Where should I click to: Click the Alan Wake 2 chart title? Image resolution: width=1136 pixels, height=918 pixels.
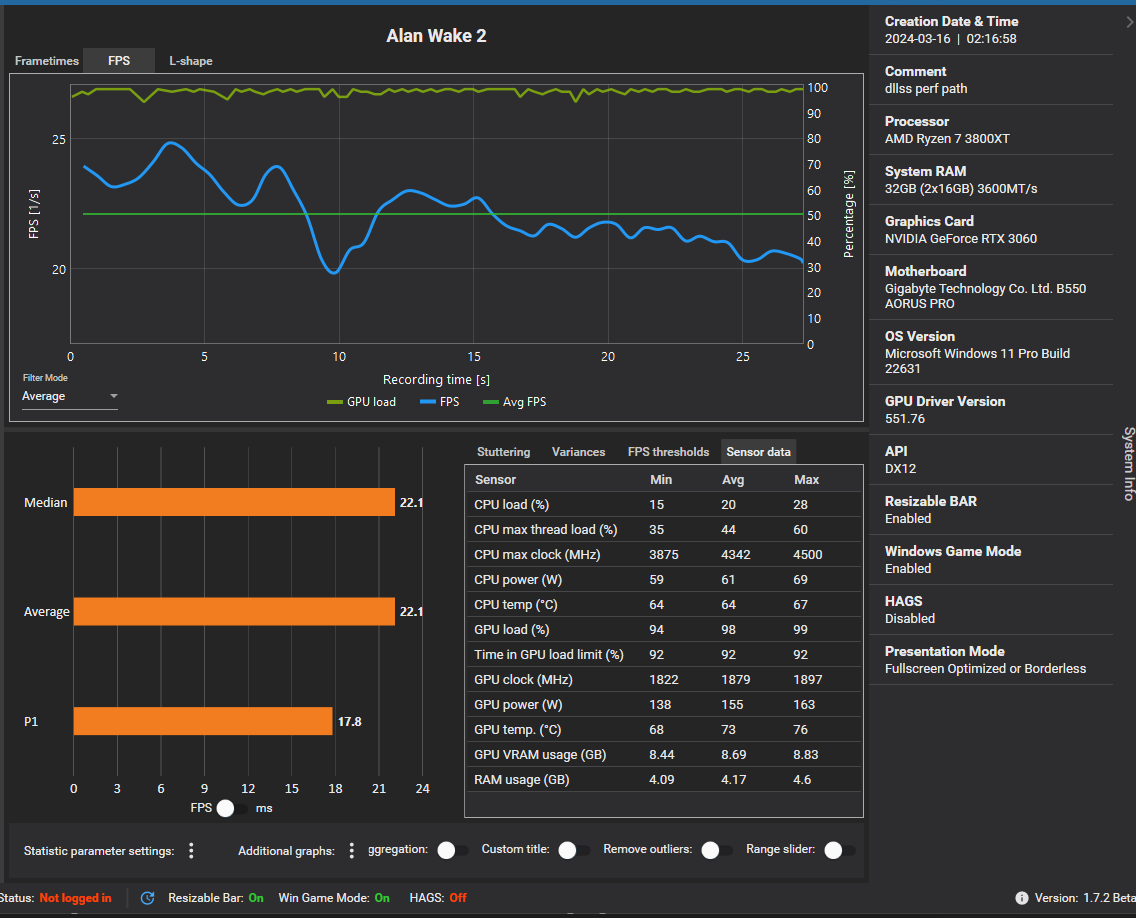(x=436, y=36)
